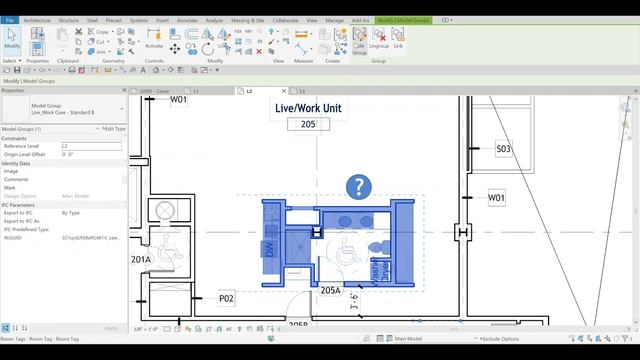The image size is (640, 360).
Task: Click the Properties palette icon in ribbon
Action: coord(37,49)
